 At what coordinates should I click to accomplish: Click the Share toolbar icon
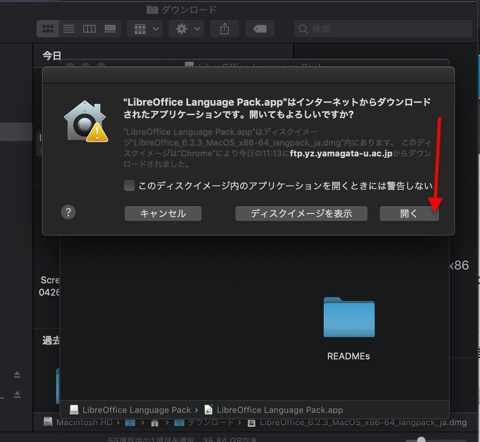coord(224,29)
